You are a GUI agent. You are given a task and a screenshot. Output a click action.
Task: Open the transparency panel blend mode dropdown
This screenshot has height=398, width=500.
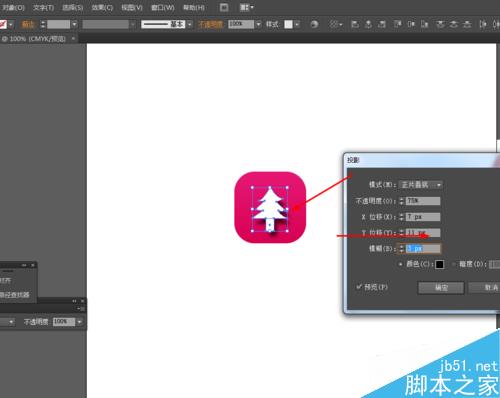pyautogui.click(x=7, y=322)
